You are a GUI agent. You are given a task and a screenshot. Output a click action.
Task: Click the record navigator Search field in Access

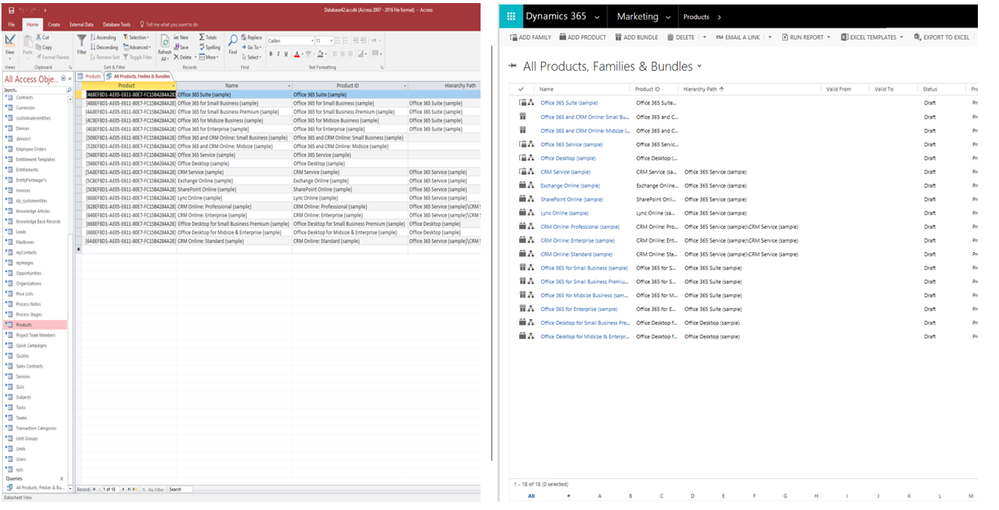click(180, 490)
